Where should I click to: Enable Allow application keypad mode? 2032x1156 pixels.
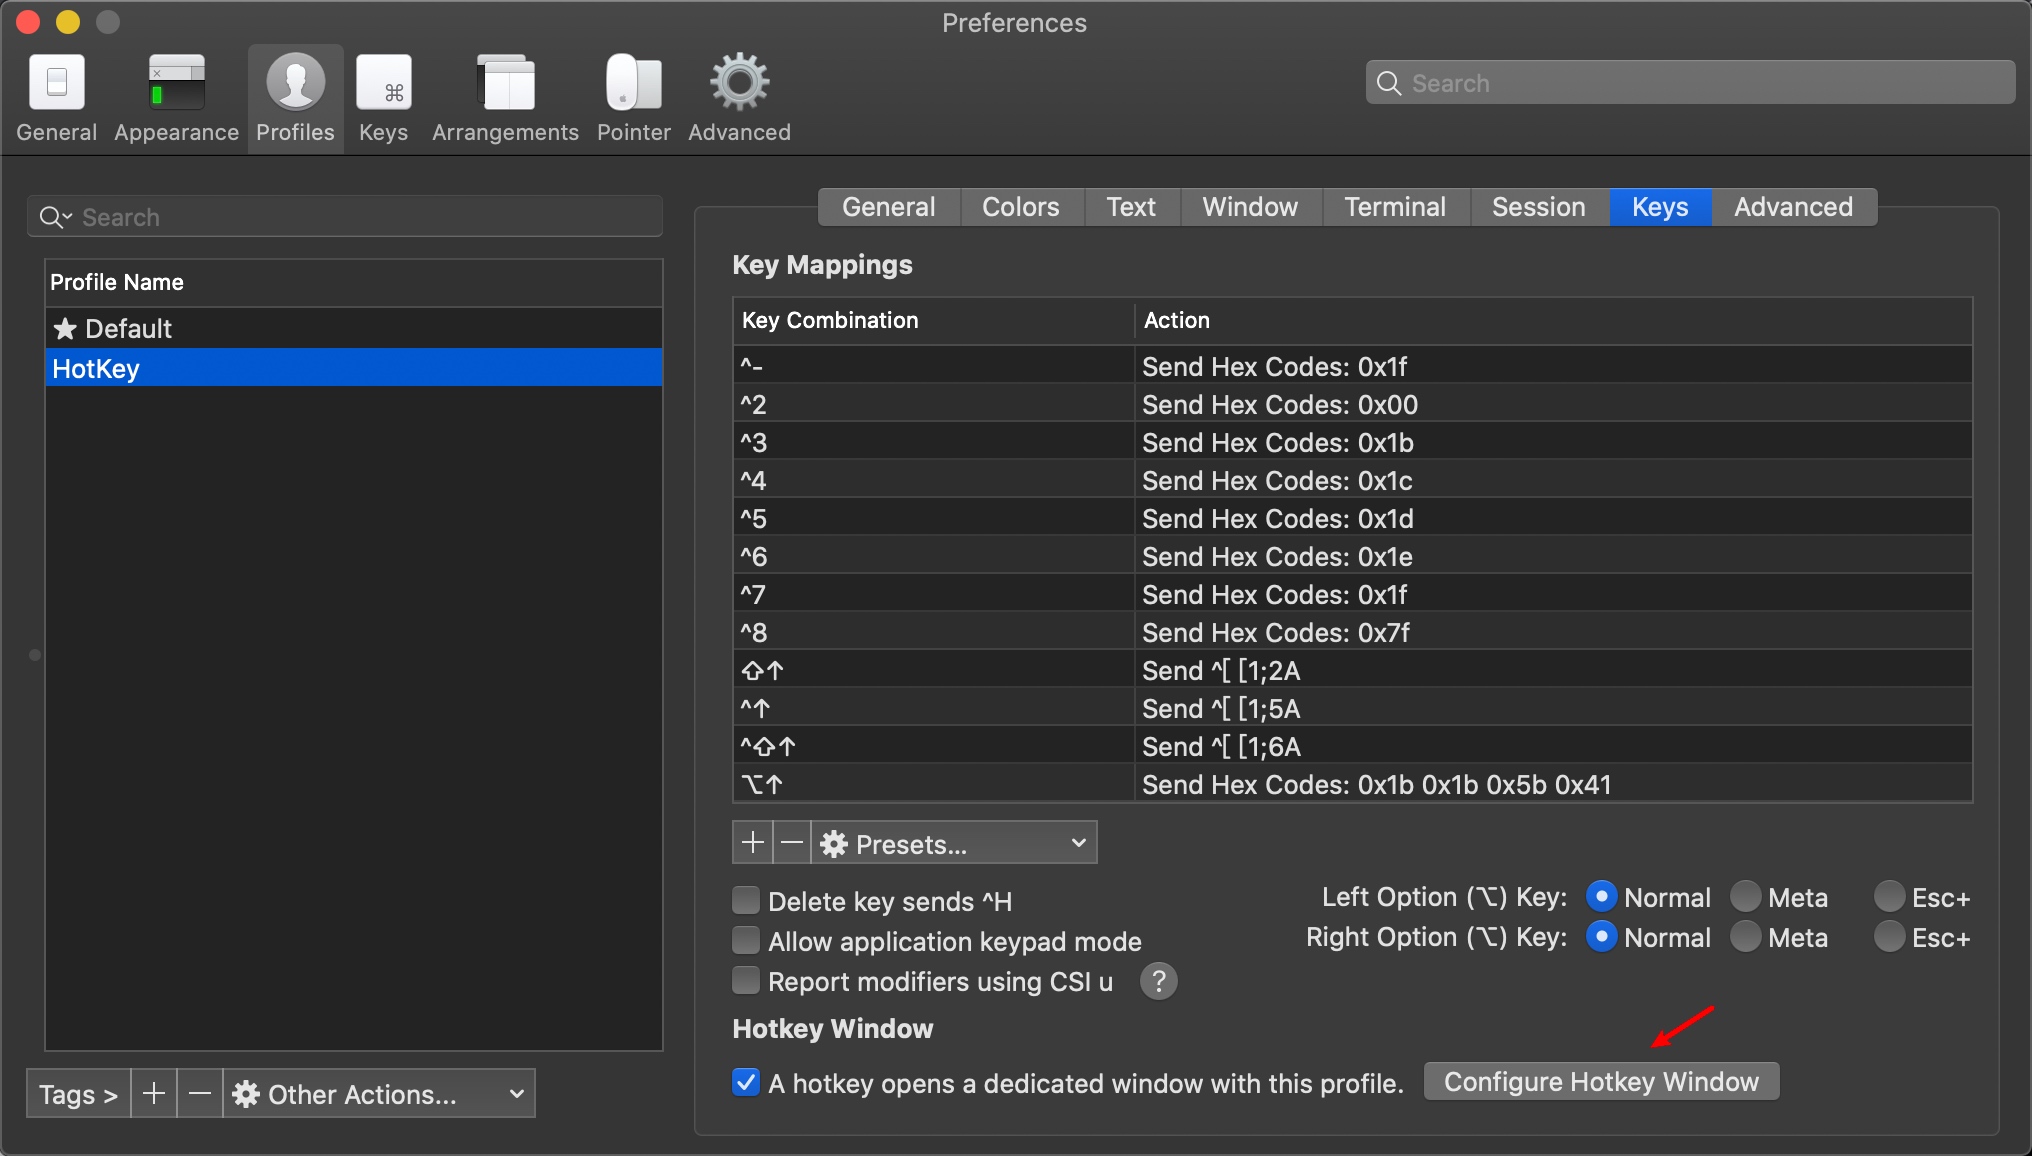[746, 941]
